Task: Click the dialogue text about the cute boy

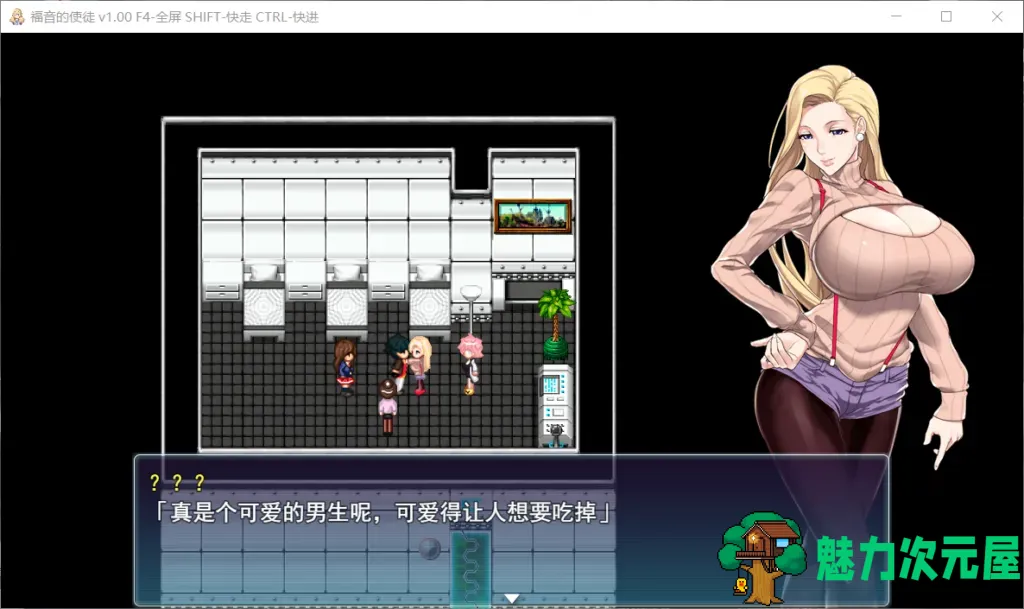Action: (x=383, y=512)
